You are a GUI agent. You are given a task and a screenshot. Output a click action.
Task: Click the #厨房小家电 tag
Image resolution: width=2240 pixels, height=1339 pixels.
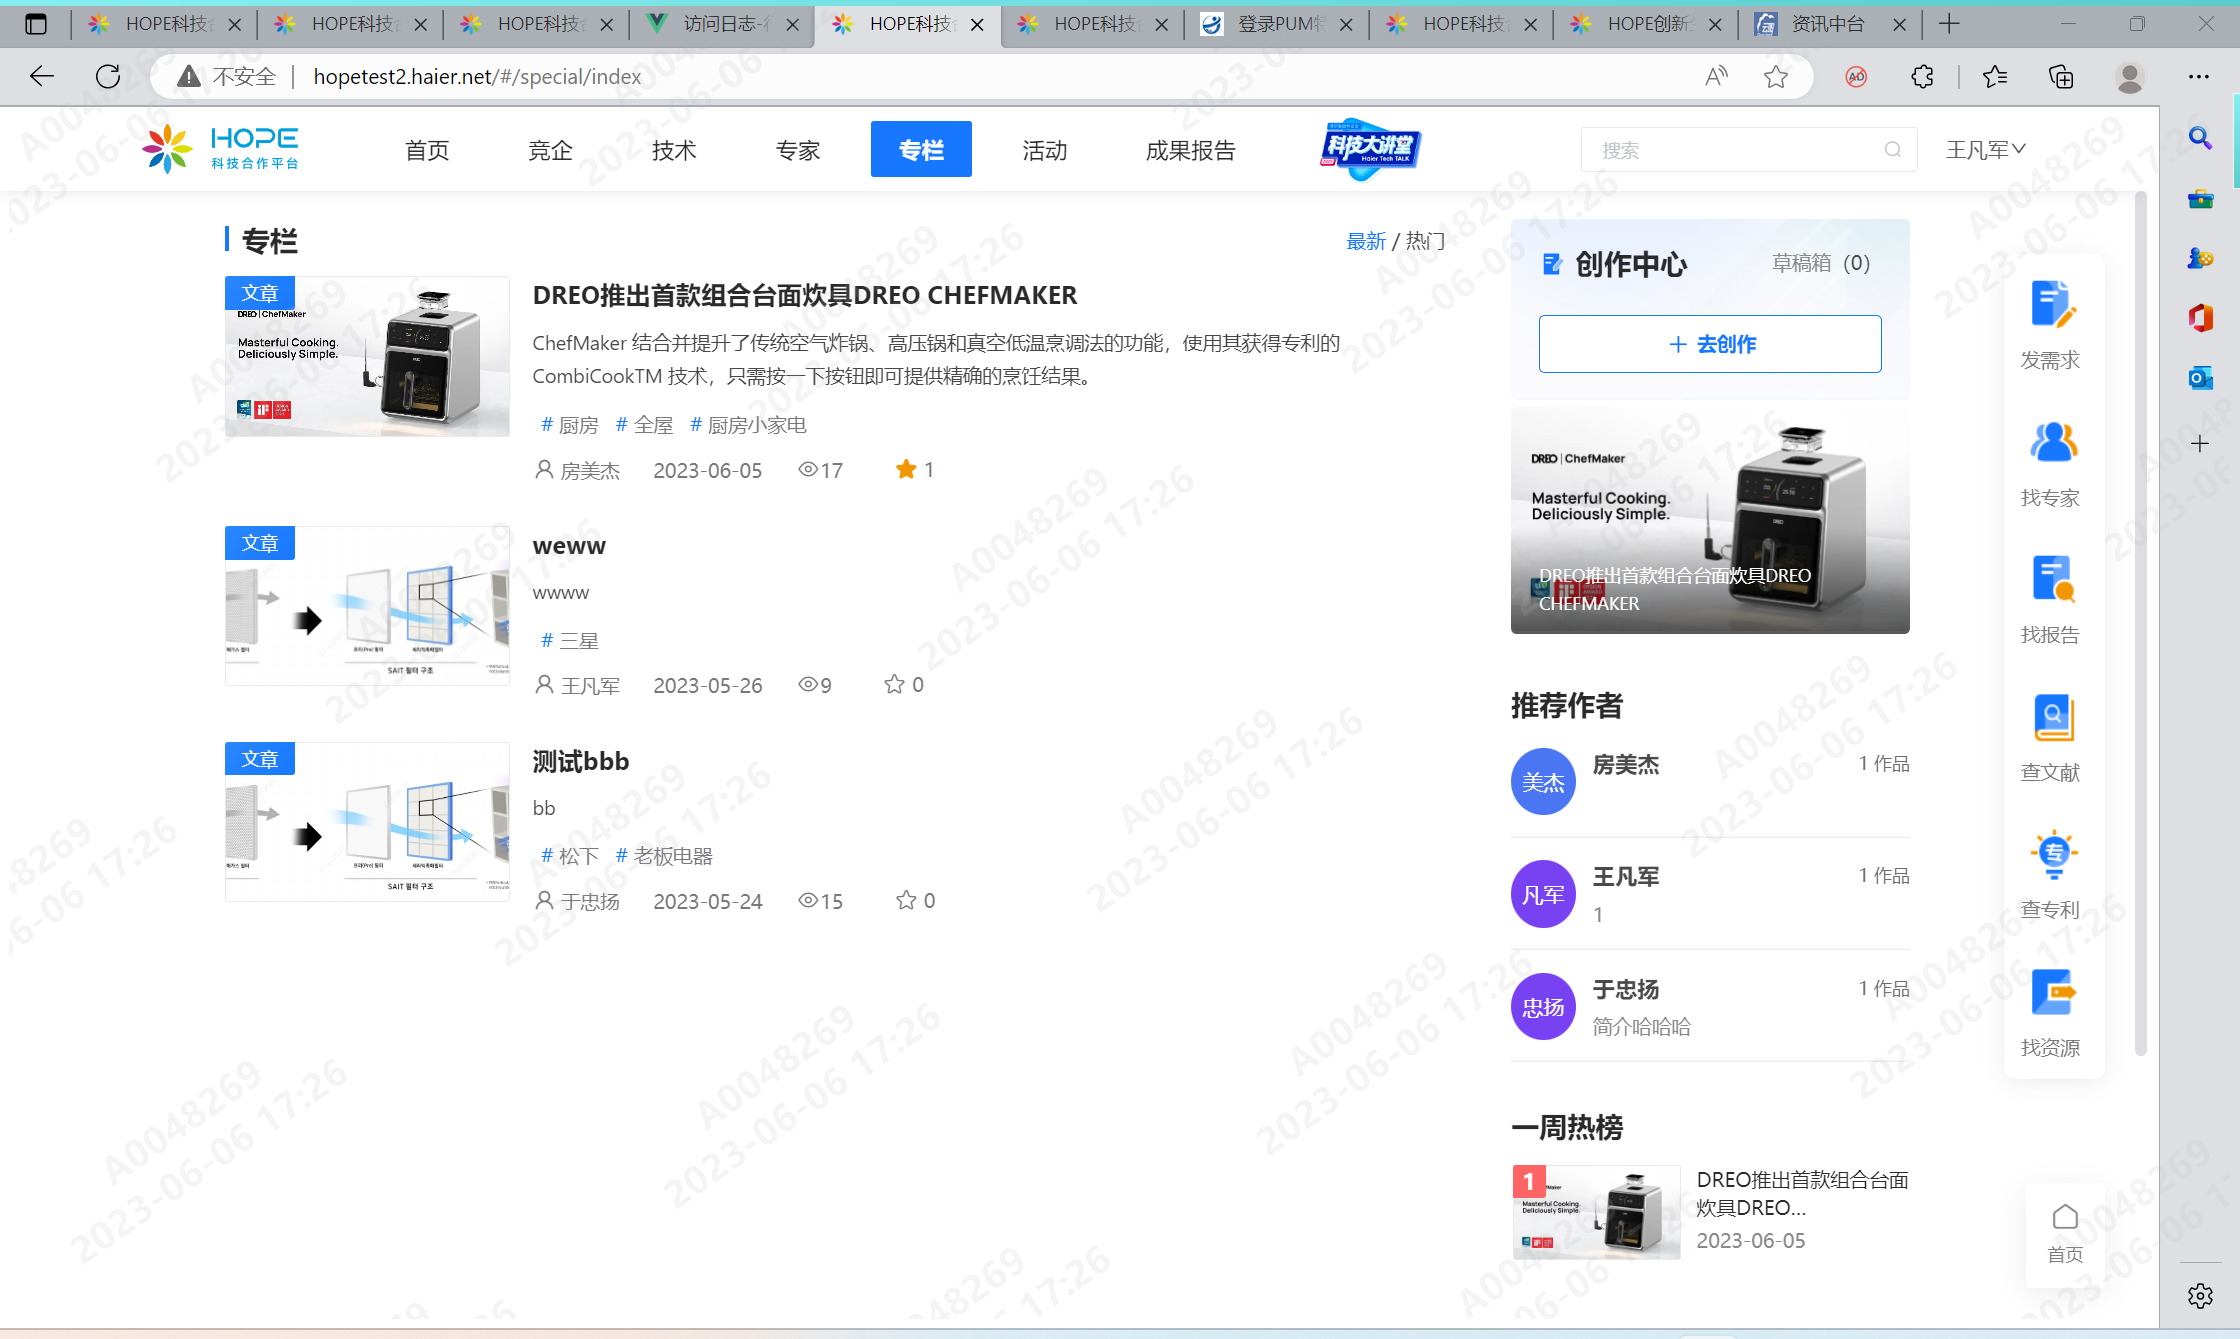tap(748, 425)
